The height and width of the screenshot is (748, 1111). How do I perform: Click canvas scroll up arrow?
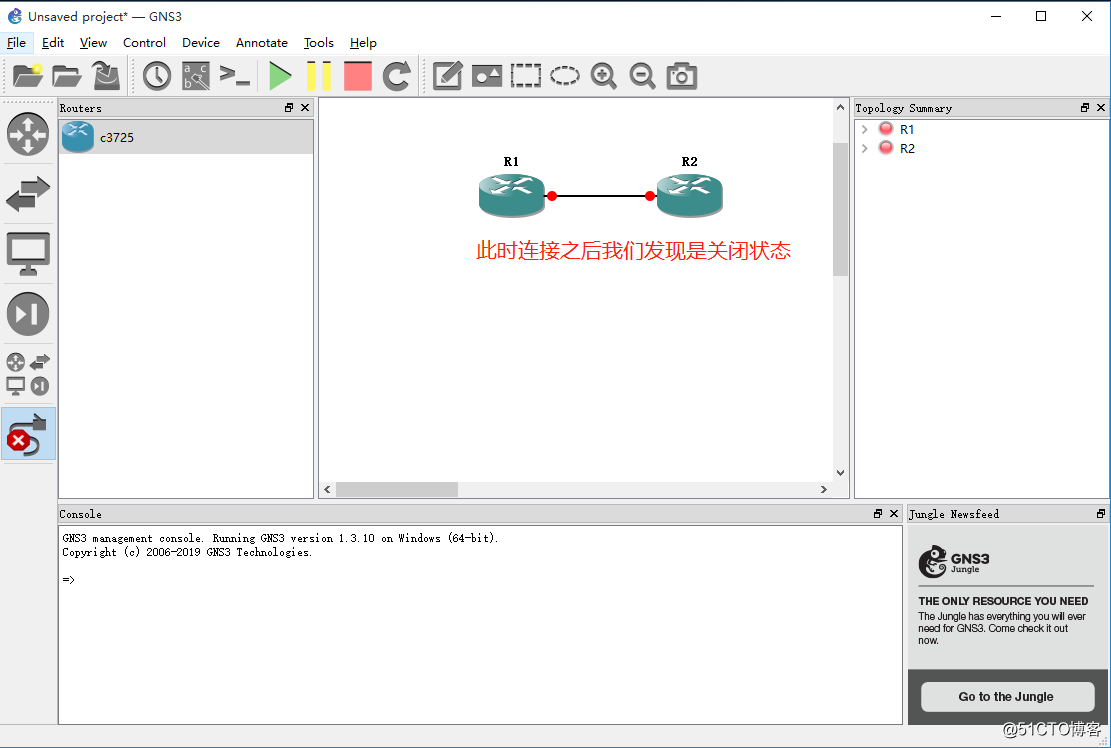click(x=840, y=107)
